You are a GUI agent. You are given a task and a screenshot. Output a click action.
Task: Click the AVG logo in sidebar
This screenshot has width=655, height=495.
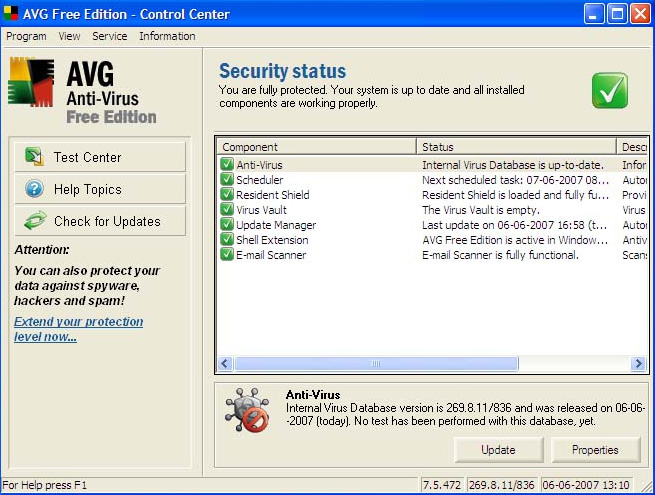31,82
